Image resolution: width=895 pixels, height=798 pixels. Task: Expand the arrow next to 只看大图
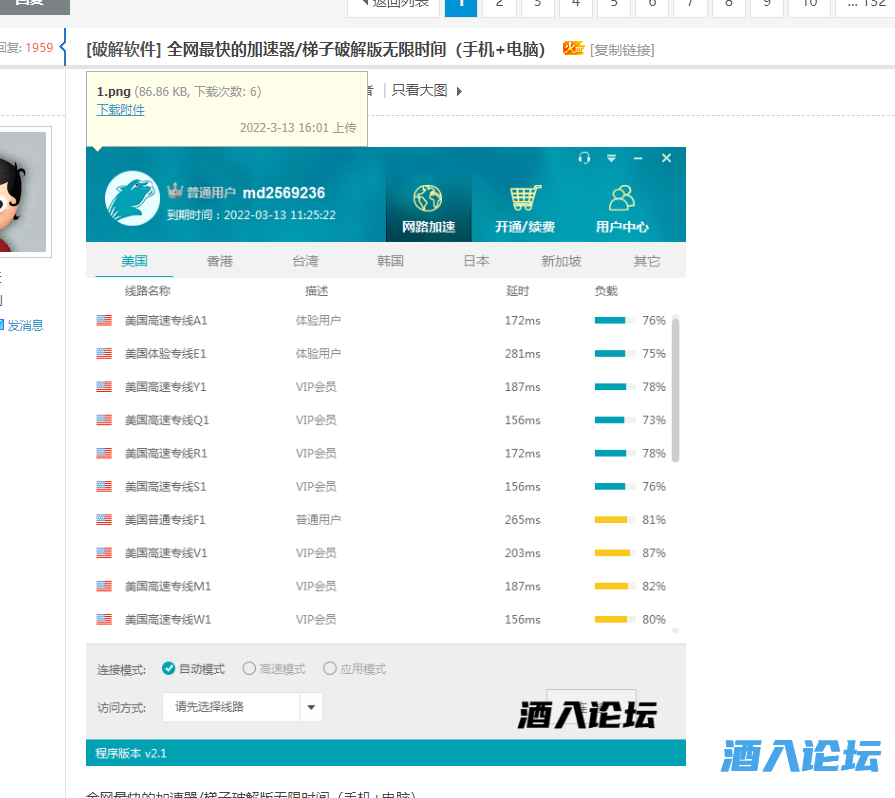[459, 91]
